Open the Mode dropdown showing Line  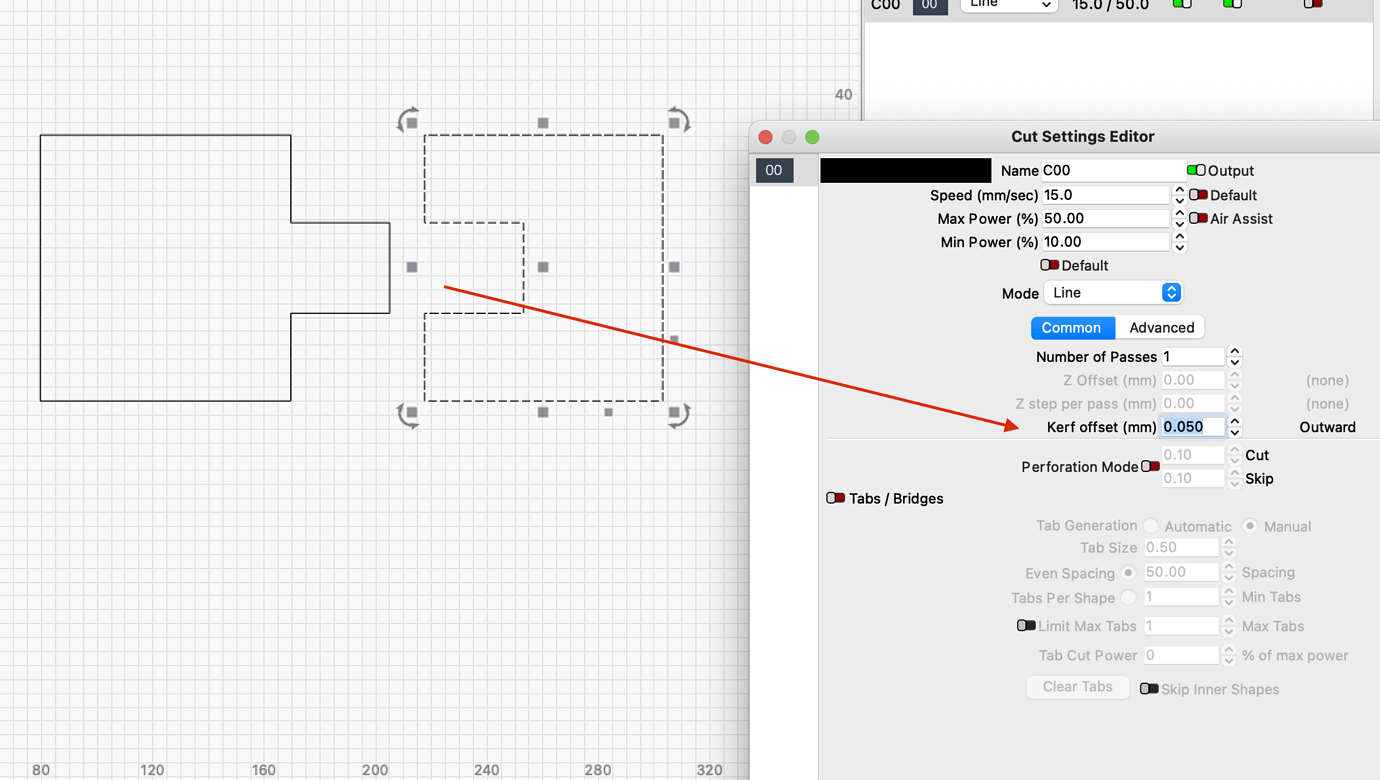[x=1113, y=292]
